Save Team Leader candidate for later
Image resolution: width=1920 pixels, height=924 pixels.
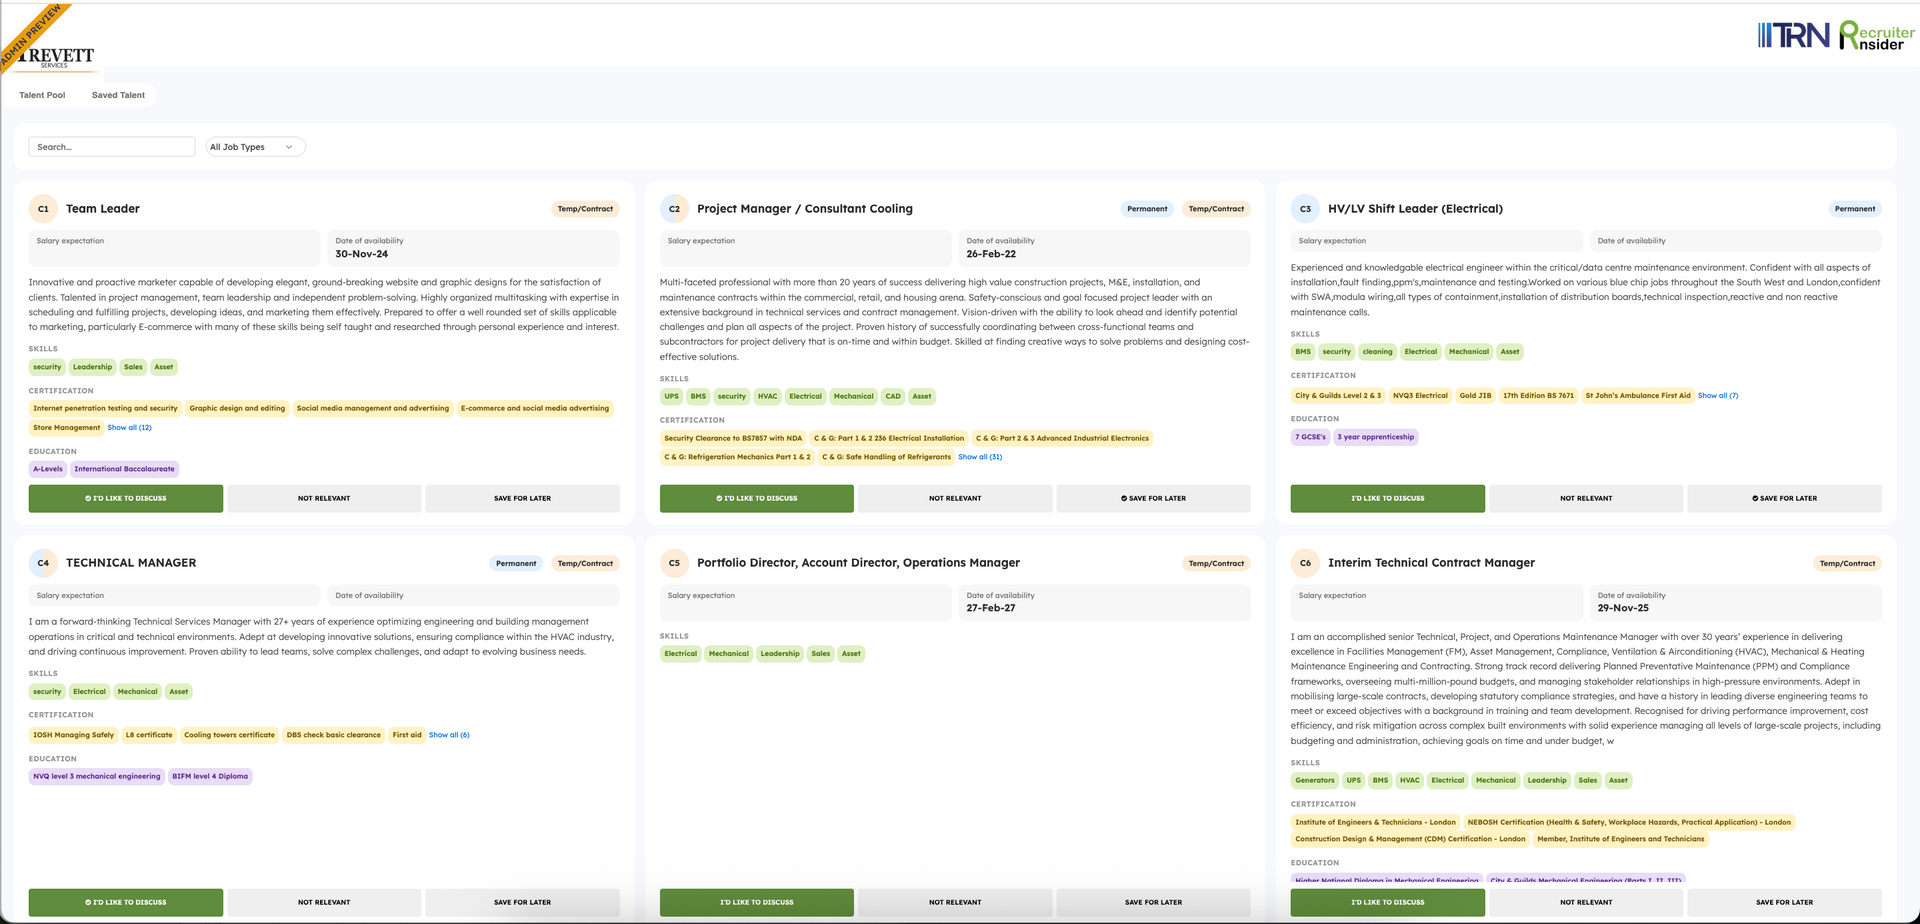click(522, 498)
